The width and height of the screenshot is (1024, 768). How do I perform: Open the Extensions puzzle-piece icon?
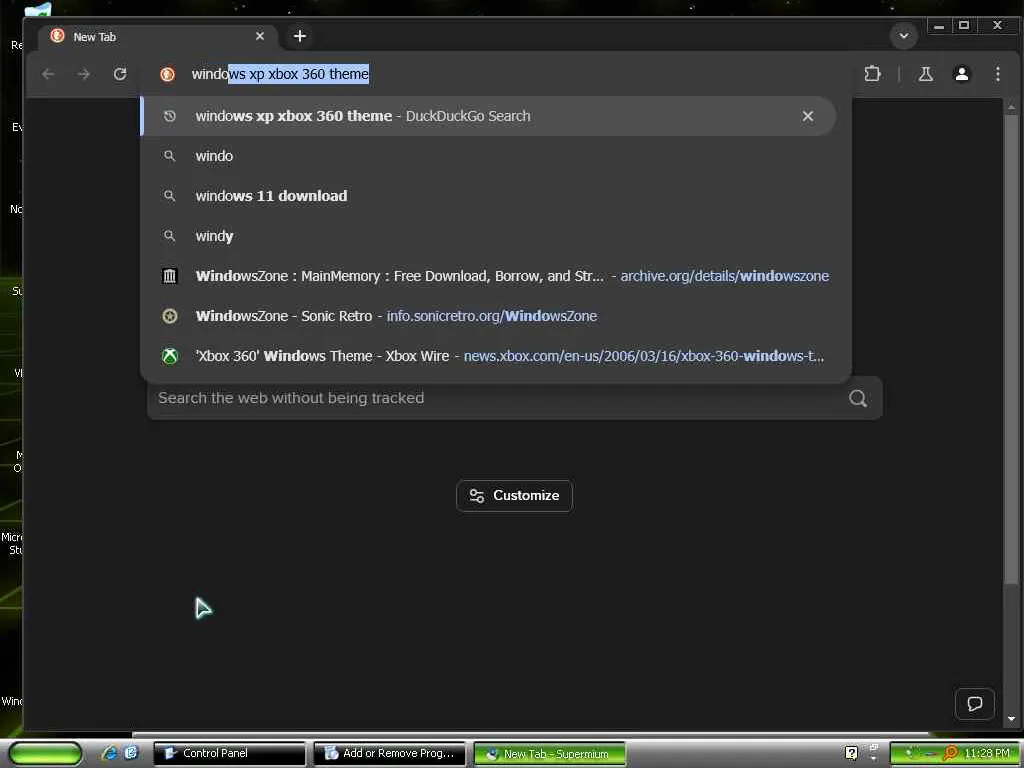872,74
